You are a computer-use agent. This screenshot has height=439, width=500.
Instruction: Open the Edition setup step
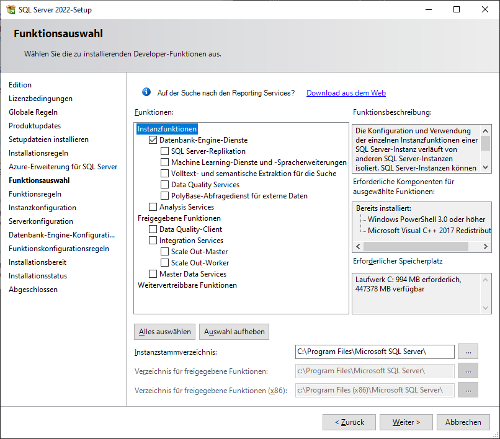(20, 85)
